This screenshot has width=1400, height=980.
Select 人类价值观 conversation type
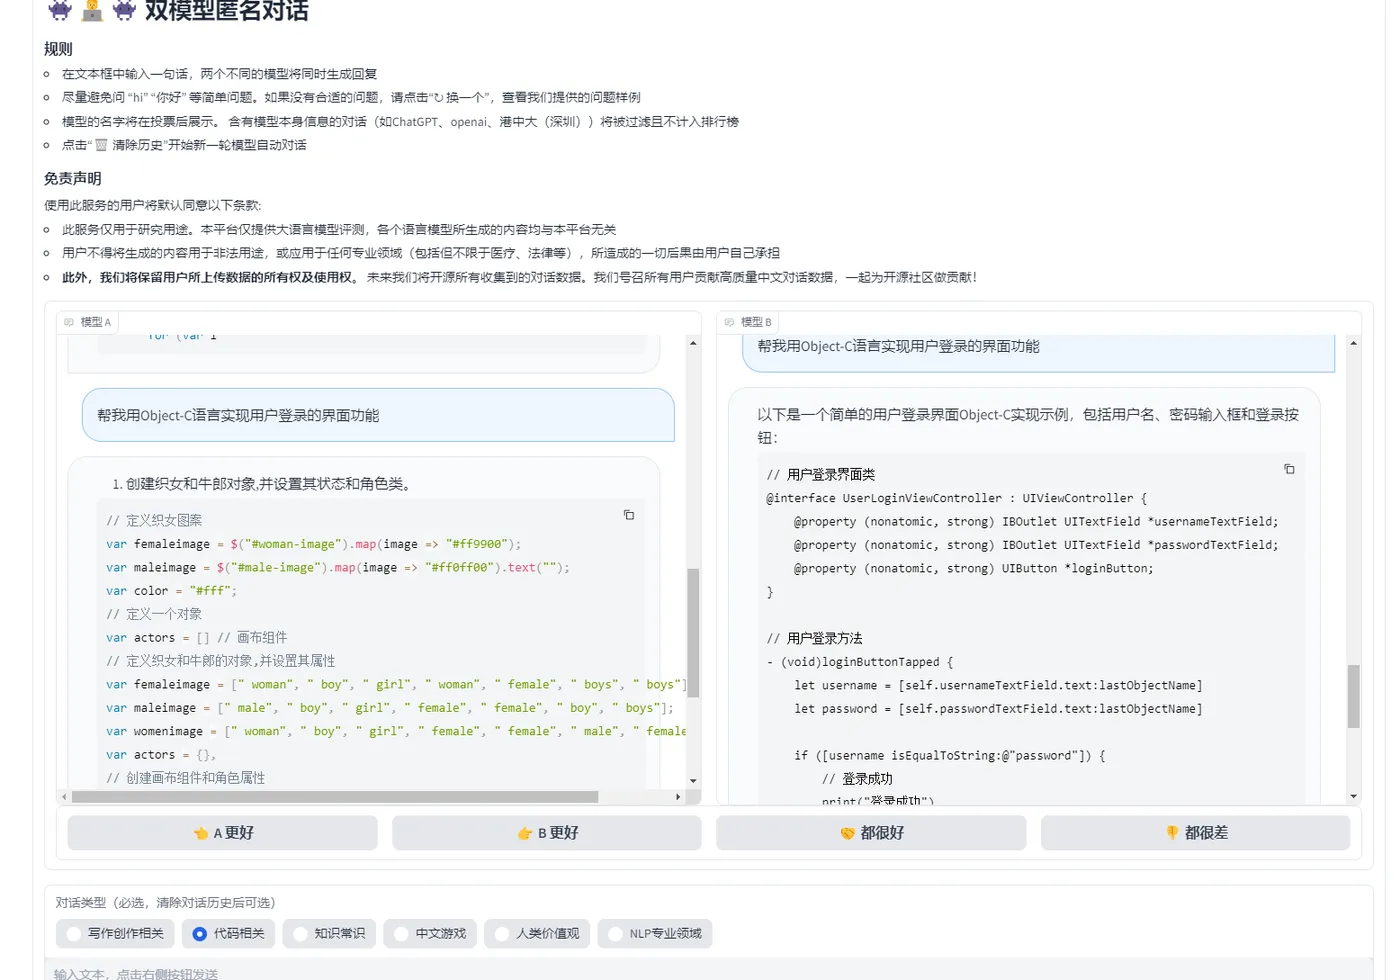tap(538, 934)
